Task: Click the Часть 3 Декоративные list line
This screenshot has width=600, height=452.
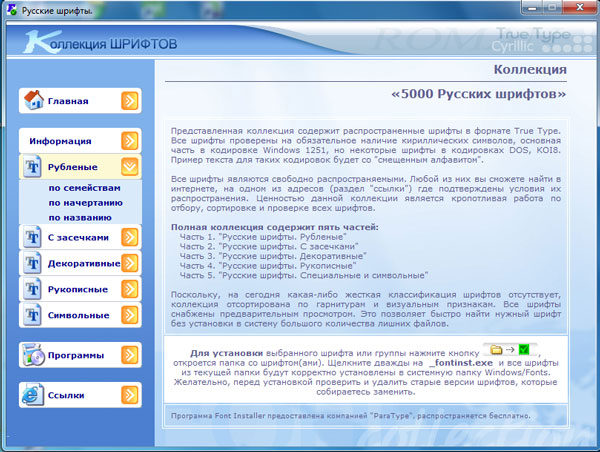Action: click(273, 256)
